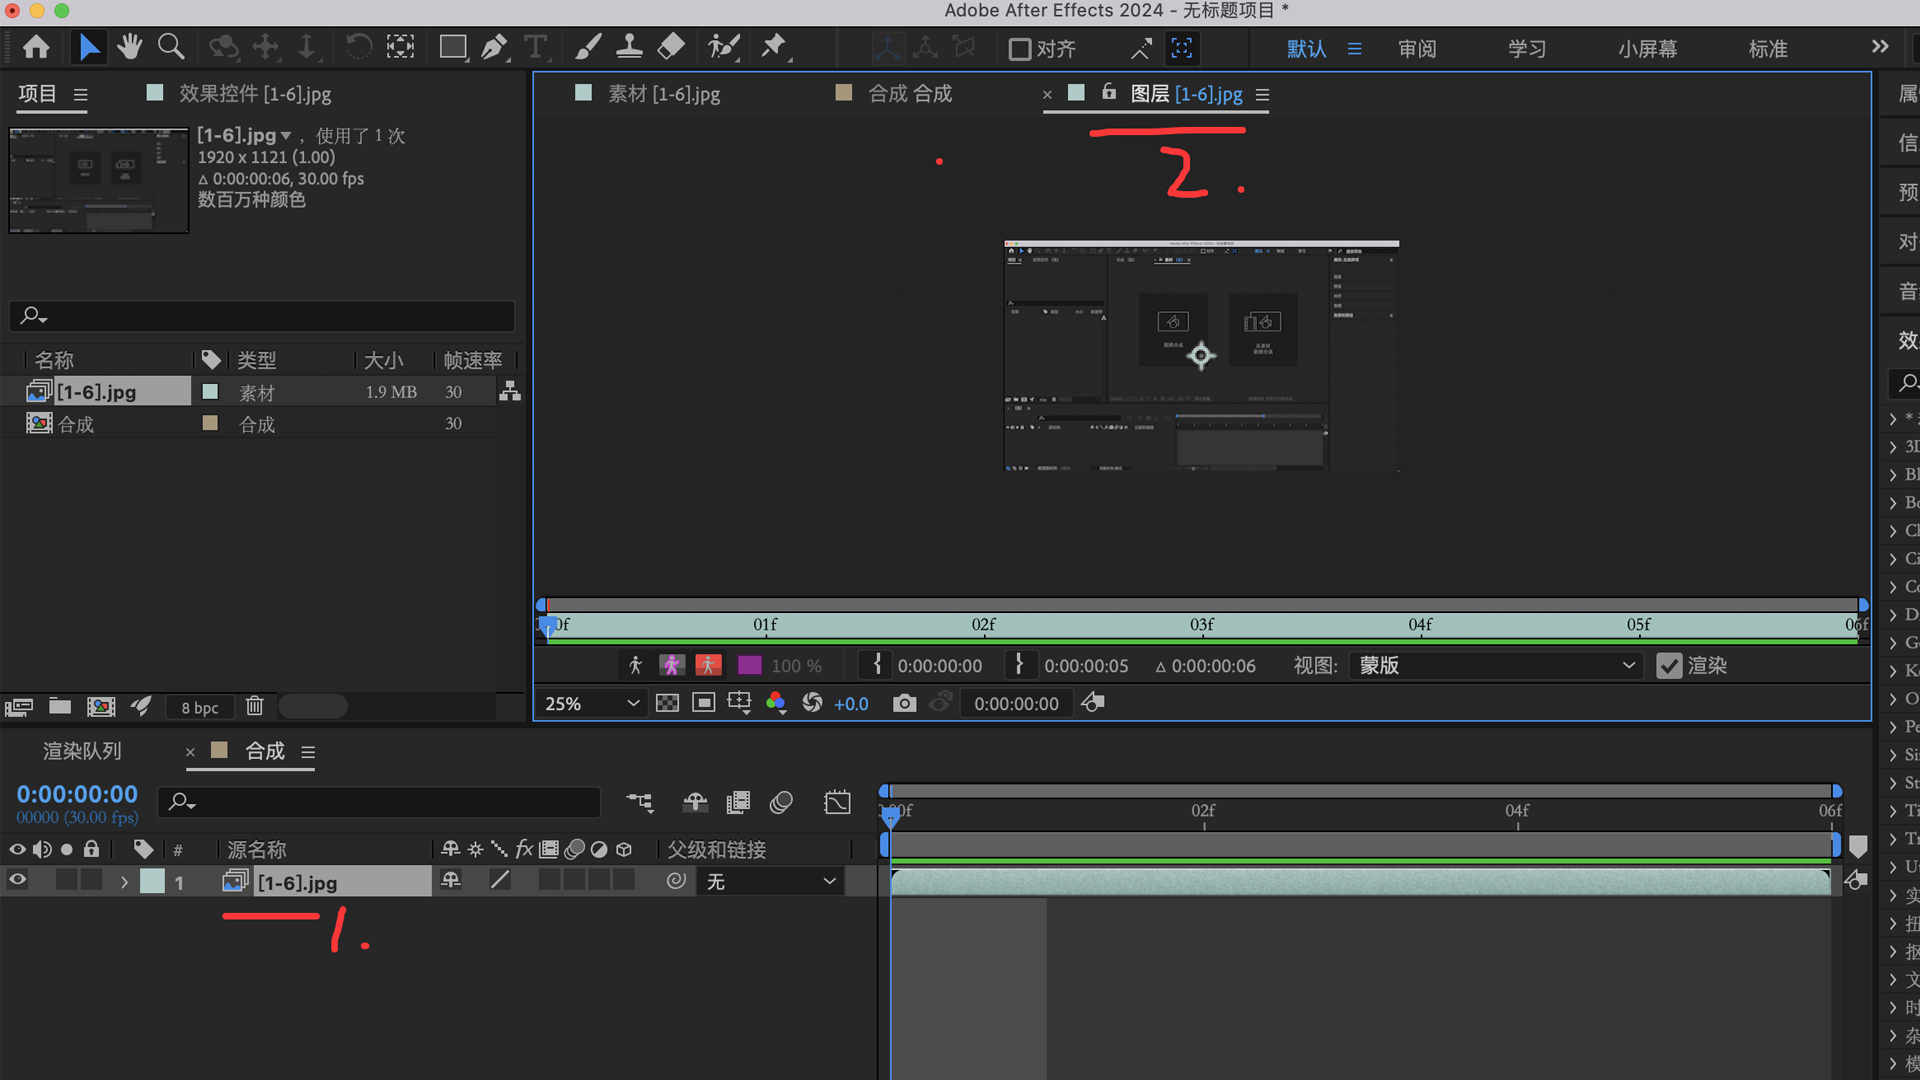
Task: Open the 25% magnification dropdown
Action: coord(592,703)
